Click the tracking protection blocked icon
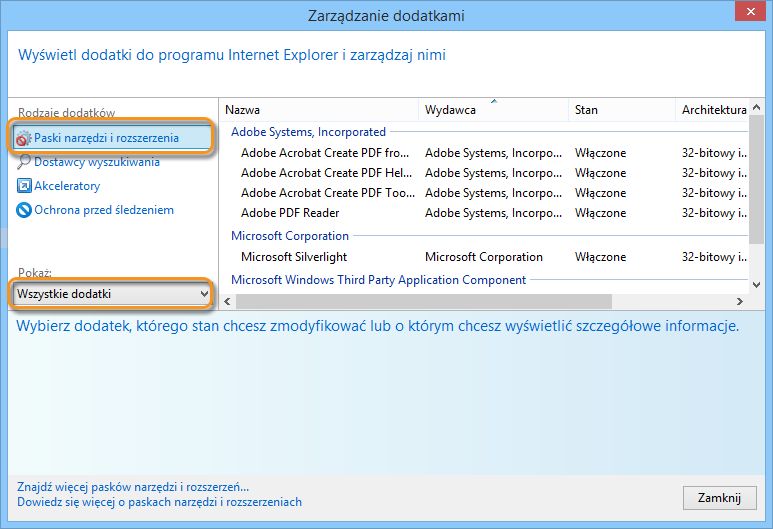 coord(24,210)
